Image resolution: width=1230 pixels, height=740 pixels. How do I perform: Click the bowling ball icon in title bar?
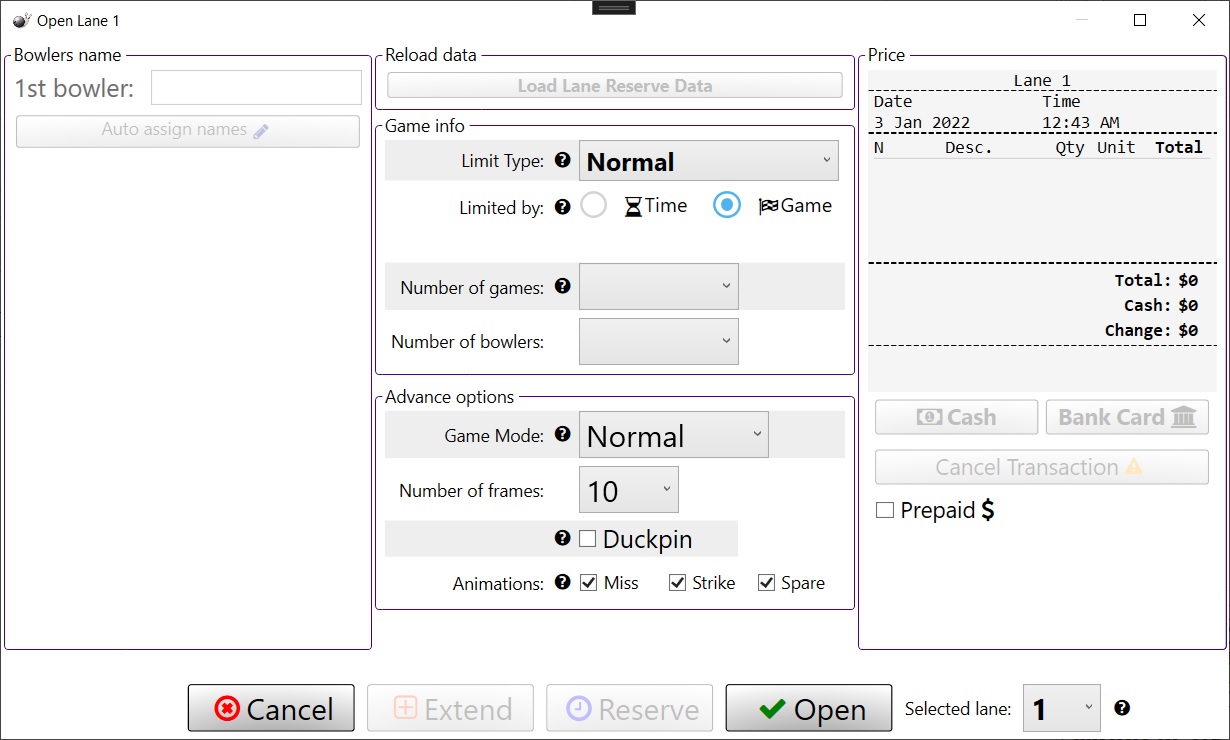21,20
